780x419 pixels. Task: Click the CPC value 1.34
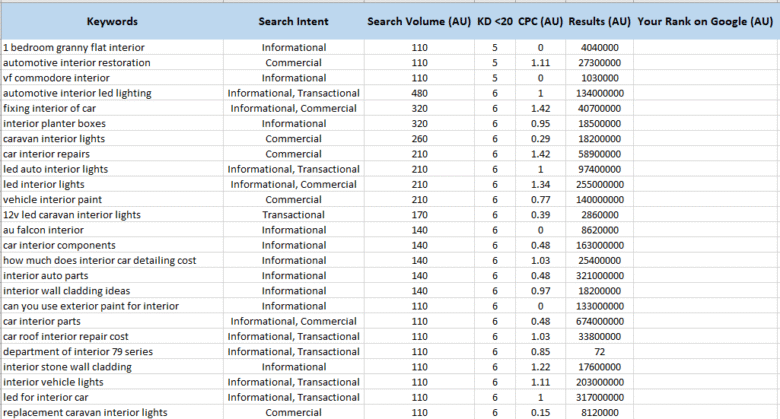(540, 185)
